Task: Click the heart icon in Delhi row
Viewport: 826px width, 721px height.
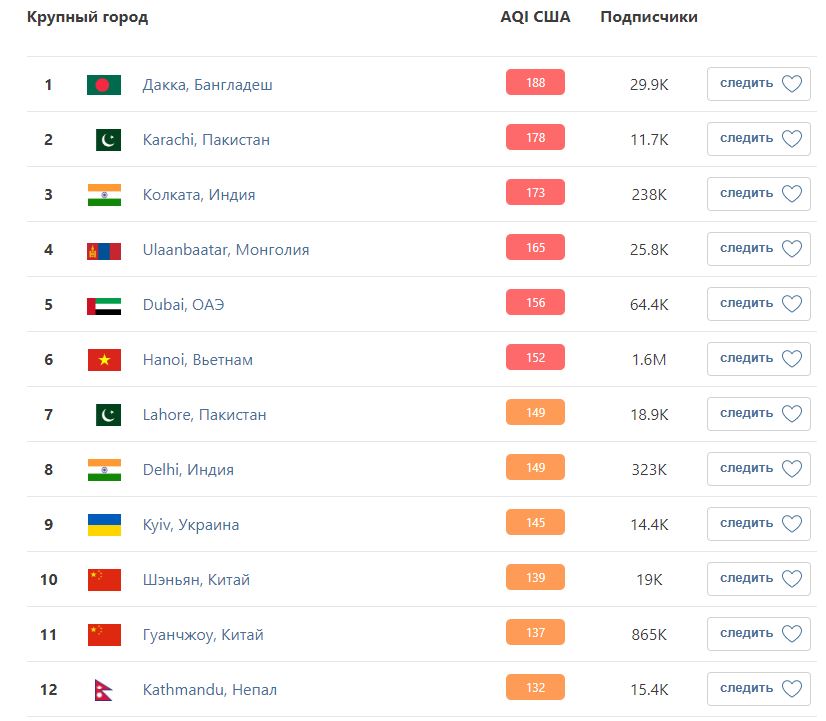Action: point(792,469)
